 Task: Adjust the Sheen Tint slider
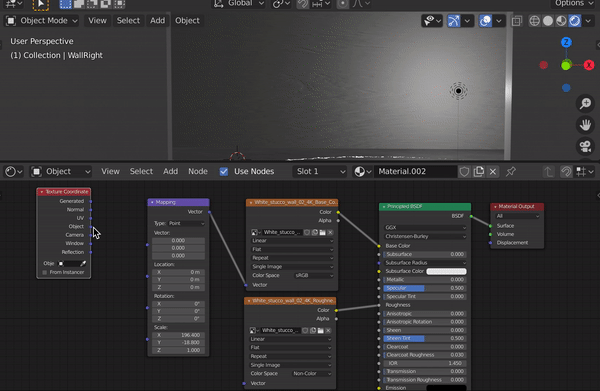tap(425, 338)
